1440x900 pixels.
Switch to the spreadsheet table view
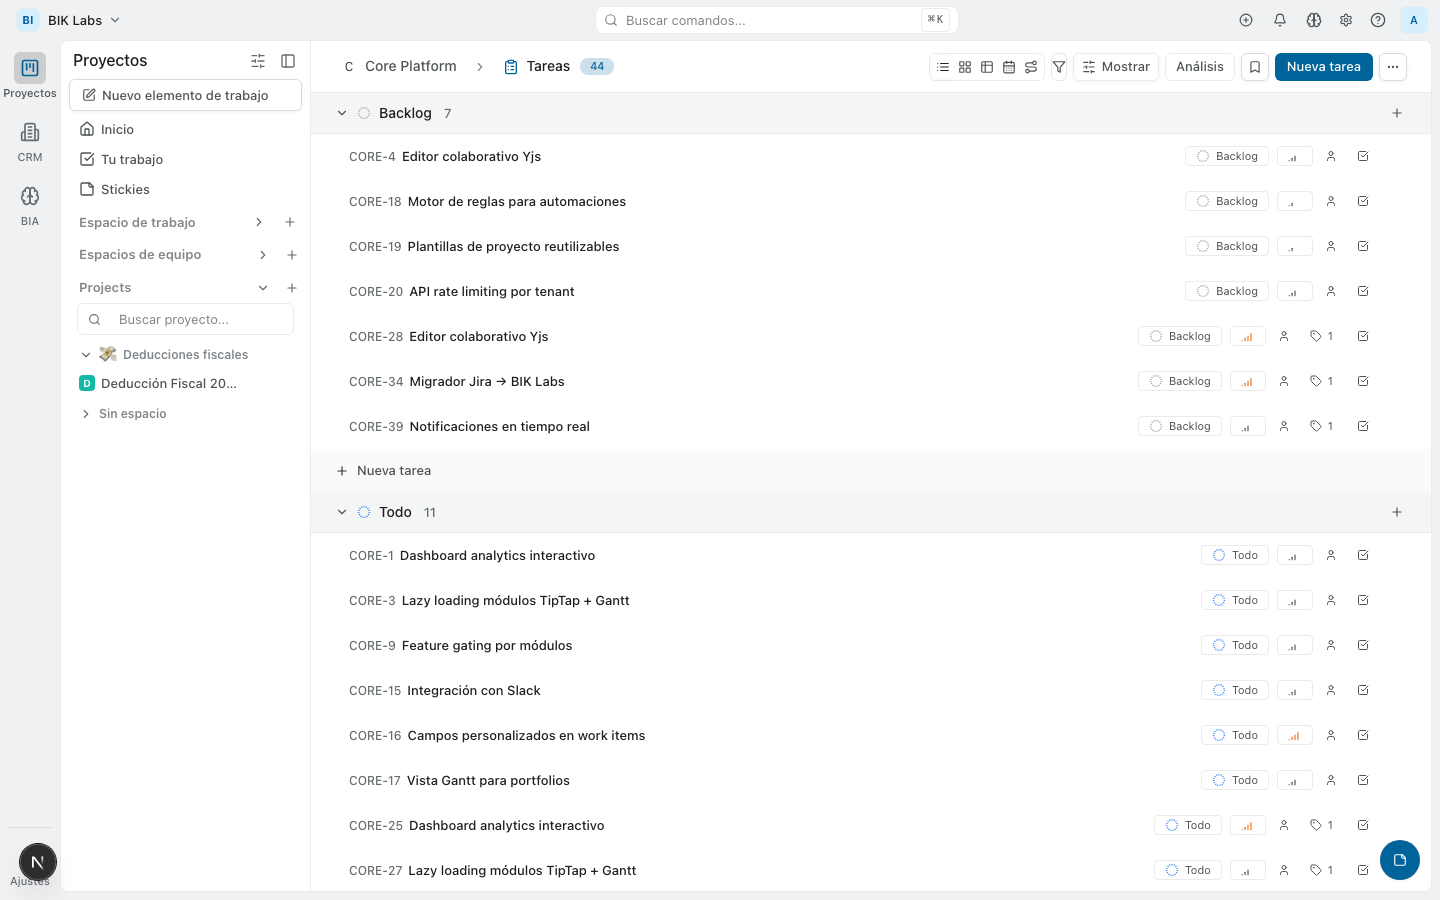pos(987,66)
